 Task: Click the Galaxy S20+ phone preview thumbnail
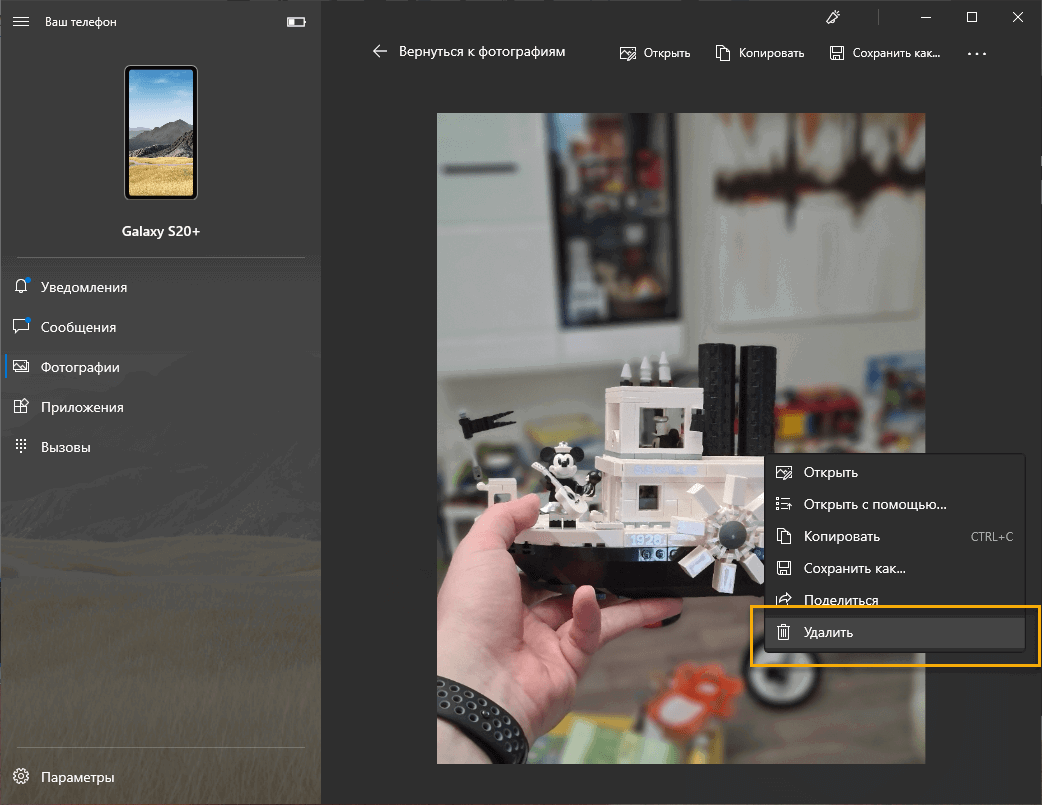(161, 133)
